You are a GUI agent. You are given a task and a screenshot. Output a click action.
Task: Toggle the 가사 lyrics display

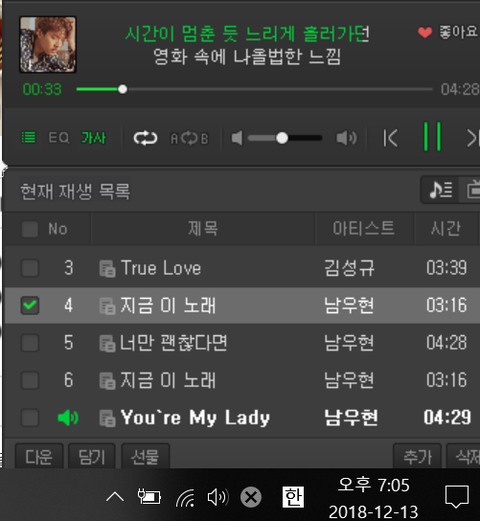94,138
